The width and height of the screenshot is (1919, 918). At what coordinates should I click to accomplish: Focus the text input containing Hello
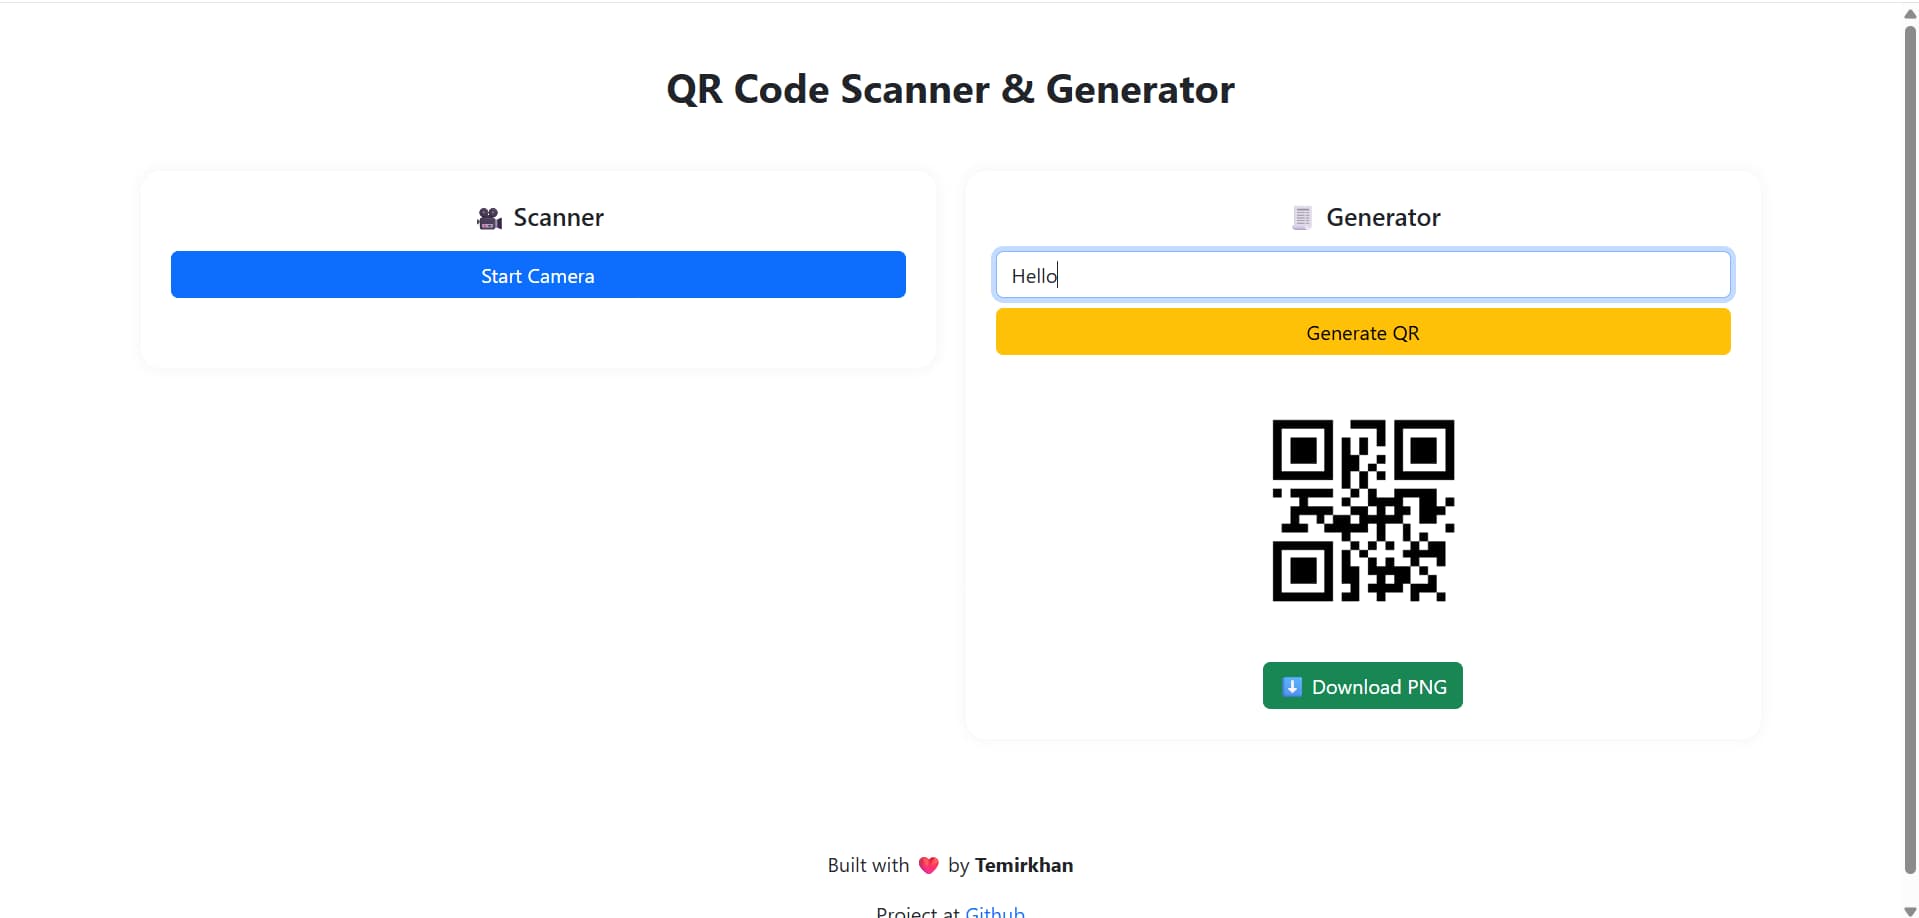(1362, 275)
